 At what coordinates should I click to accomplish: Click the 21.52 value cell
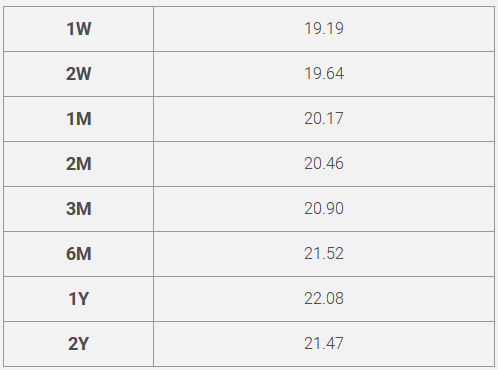click(x=324, y=254)
